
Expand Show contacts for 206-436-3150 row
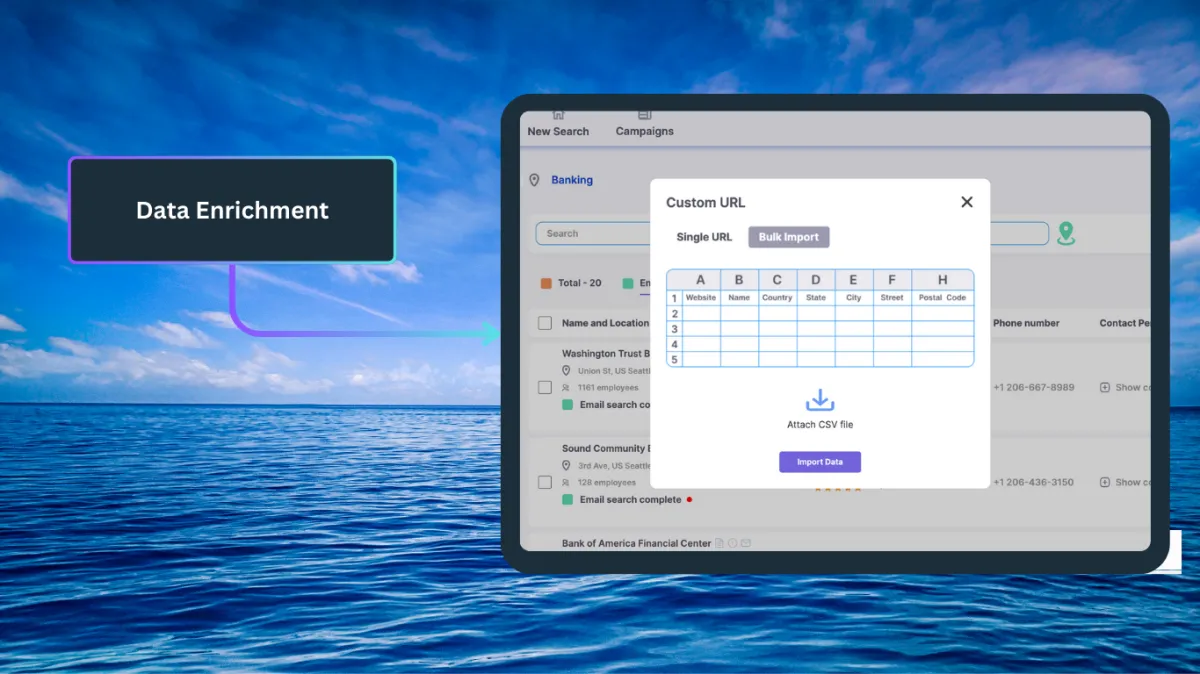pyautogui.click(x=1124, y=482)
